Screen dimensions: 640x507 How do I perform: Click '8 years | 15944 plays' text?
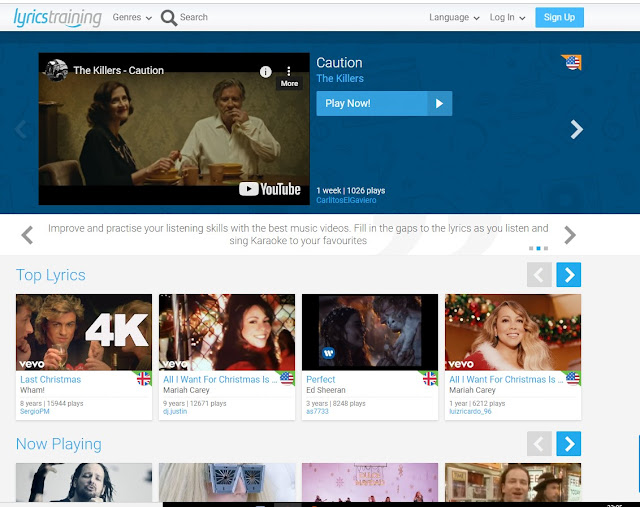tap(51, 403)
